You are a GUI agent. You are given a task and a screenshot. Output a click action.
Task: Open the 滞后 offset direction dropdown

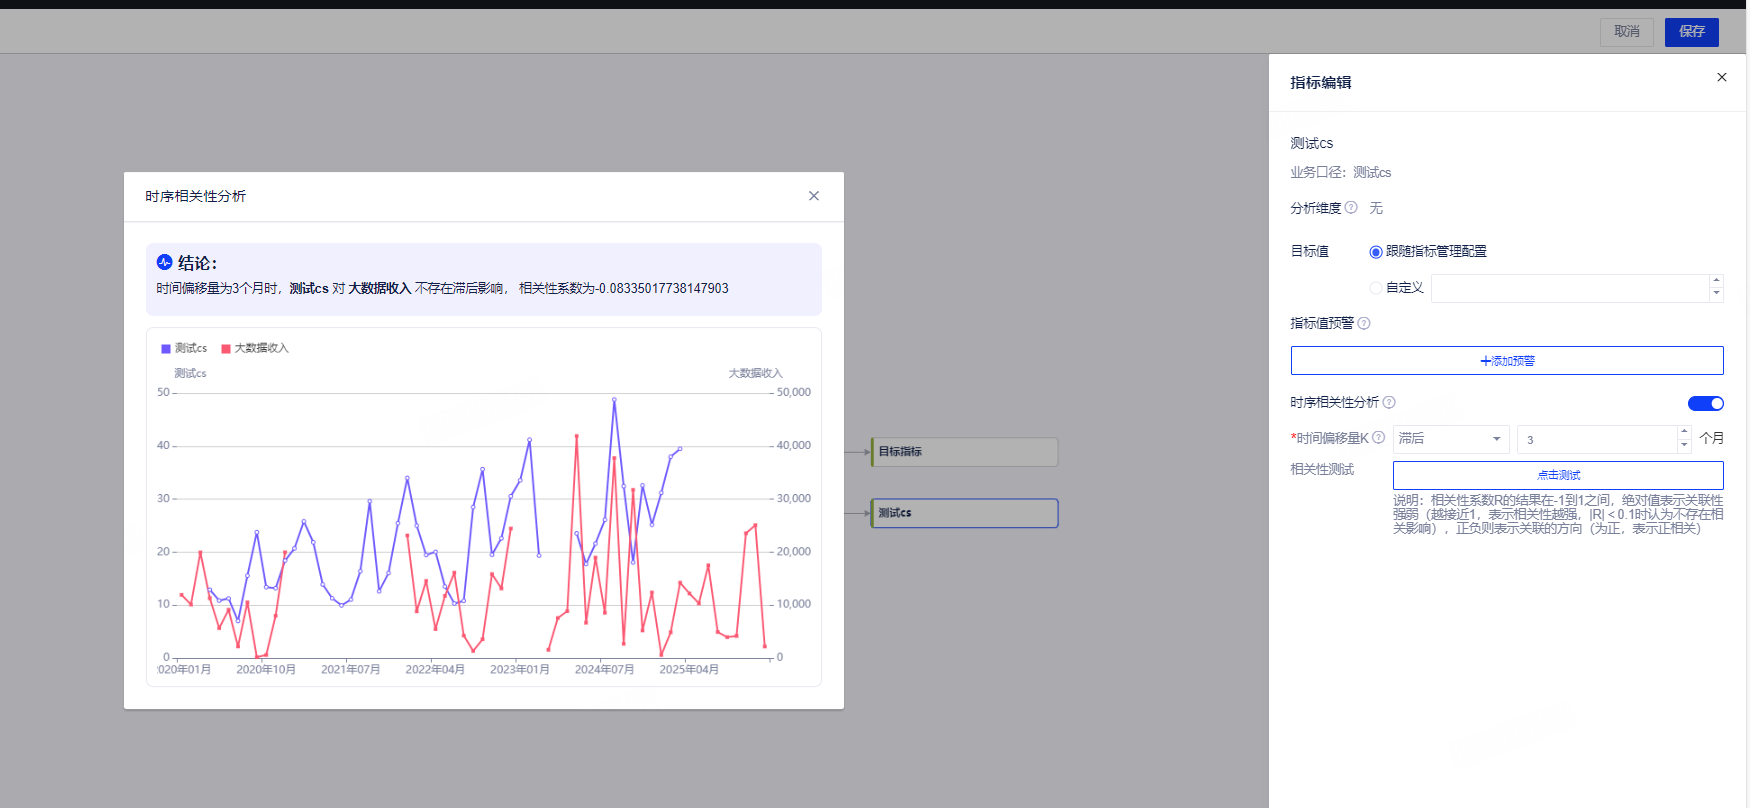pos(1451,439)
